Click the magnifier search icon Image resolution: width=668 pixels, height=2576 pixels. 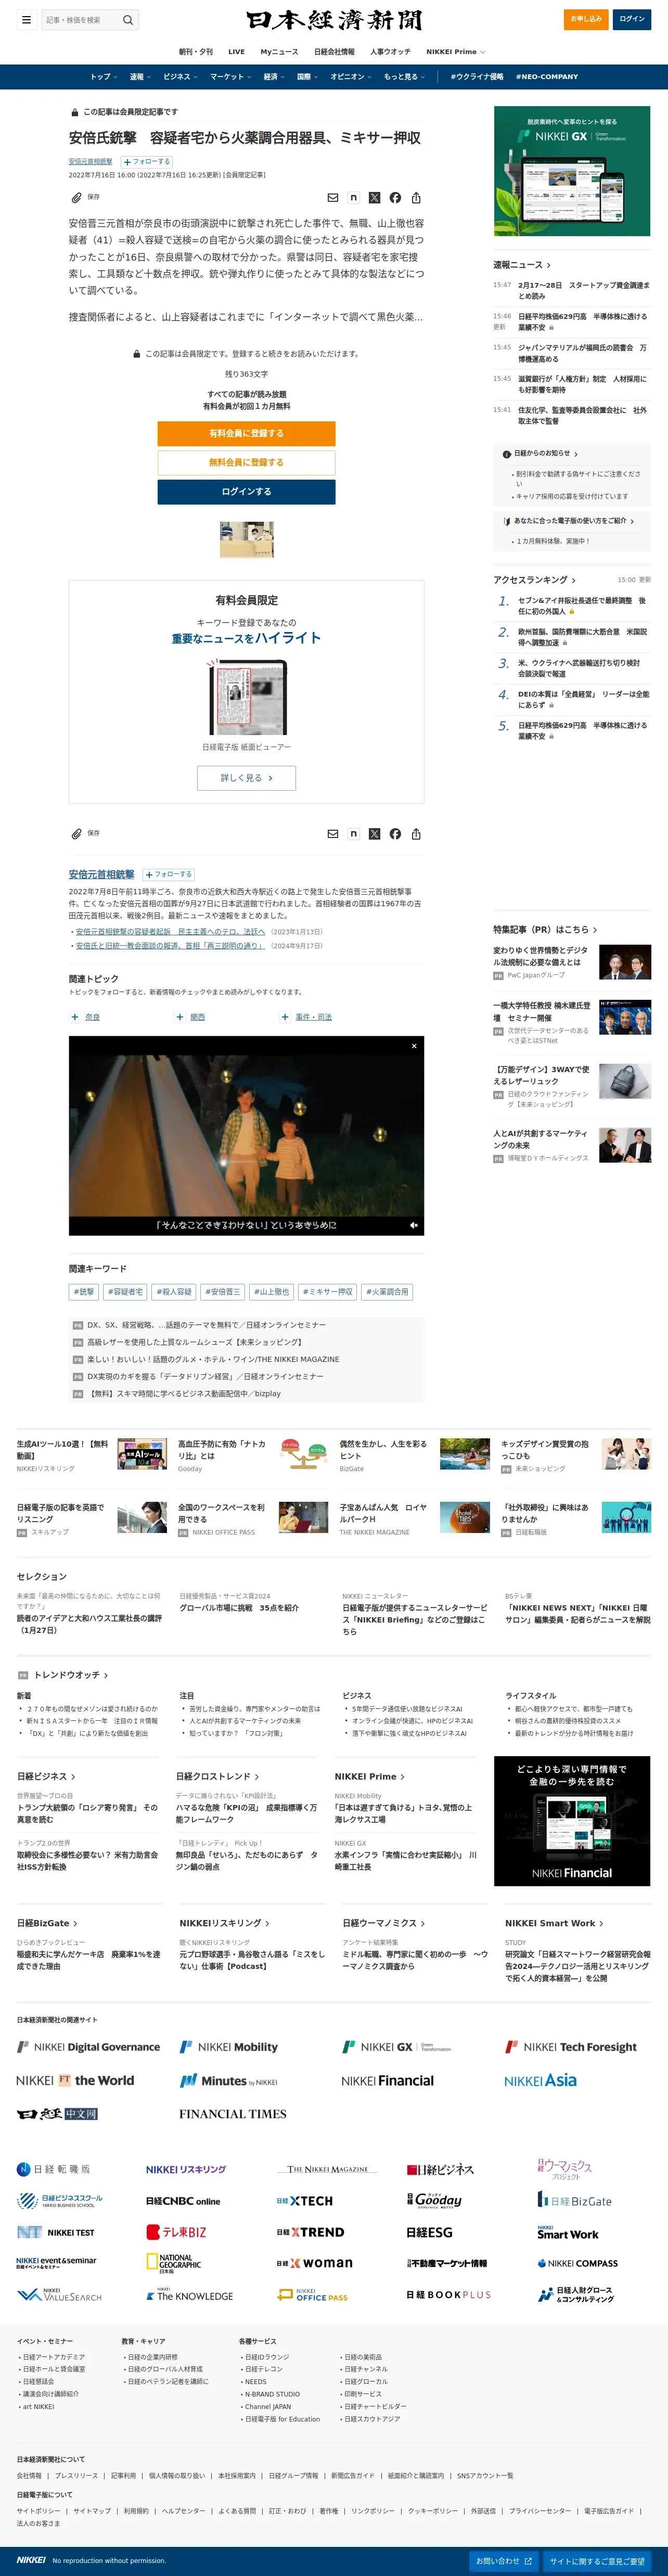point(128,19)
